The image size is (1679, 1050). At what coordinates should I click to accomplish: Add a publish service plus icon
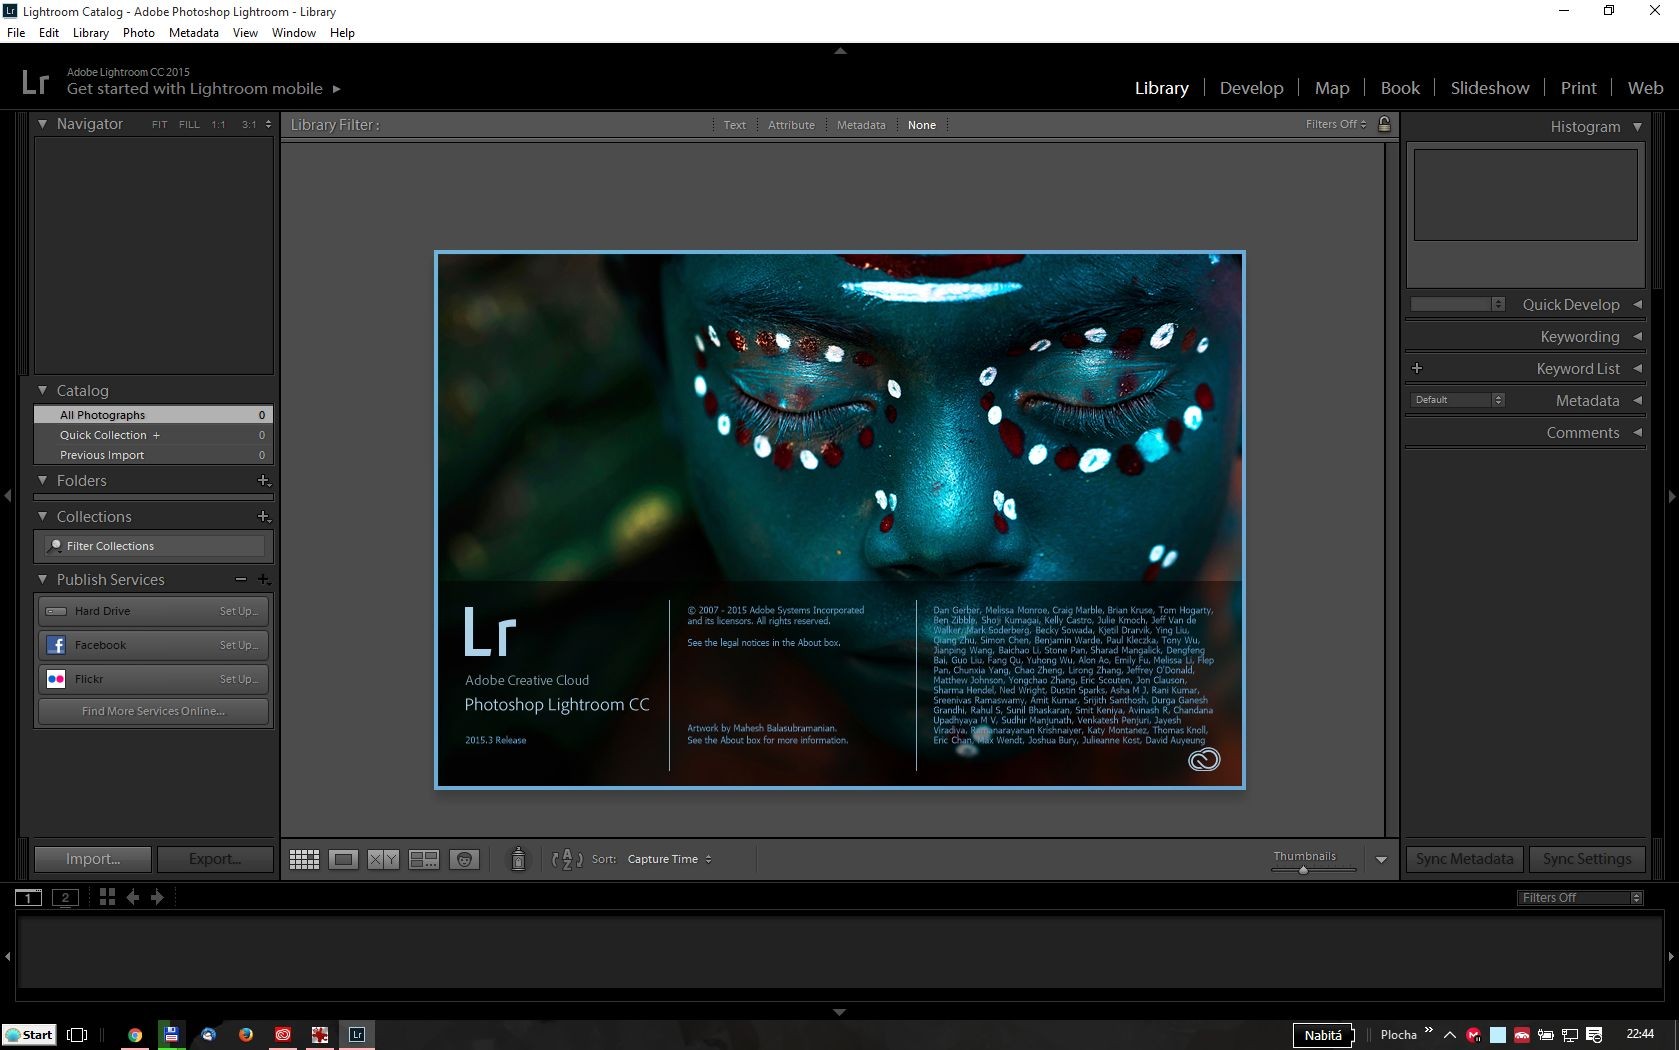click(x=264, y=580)
